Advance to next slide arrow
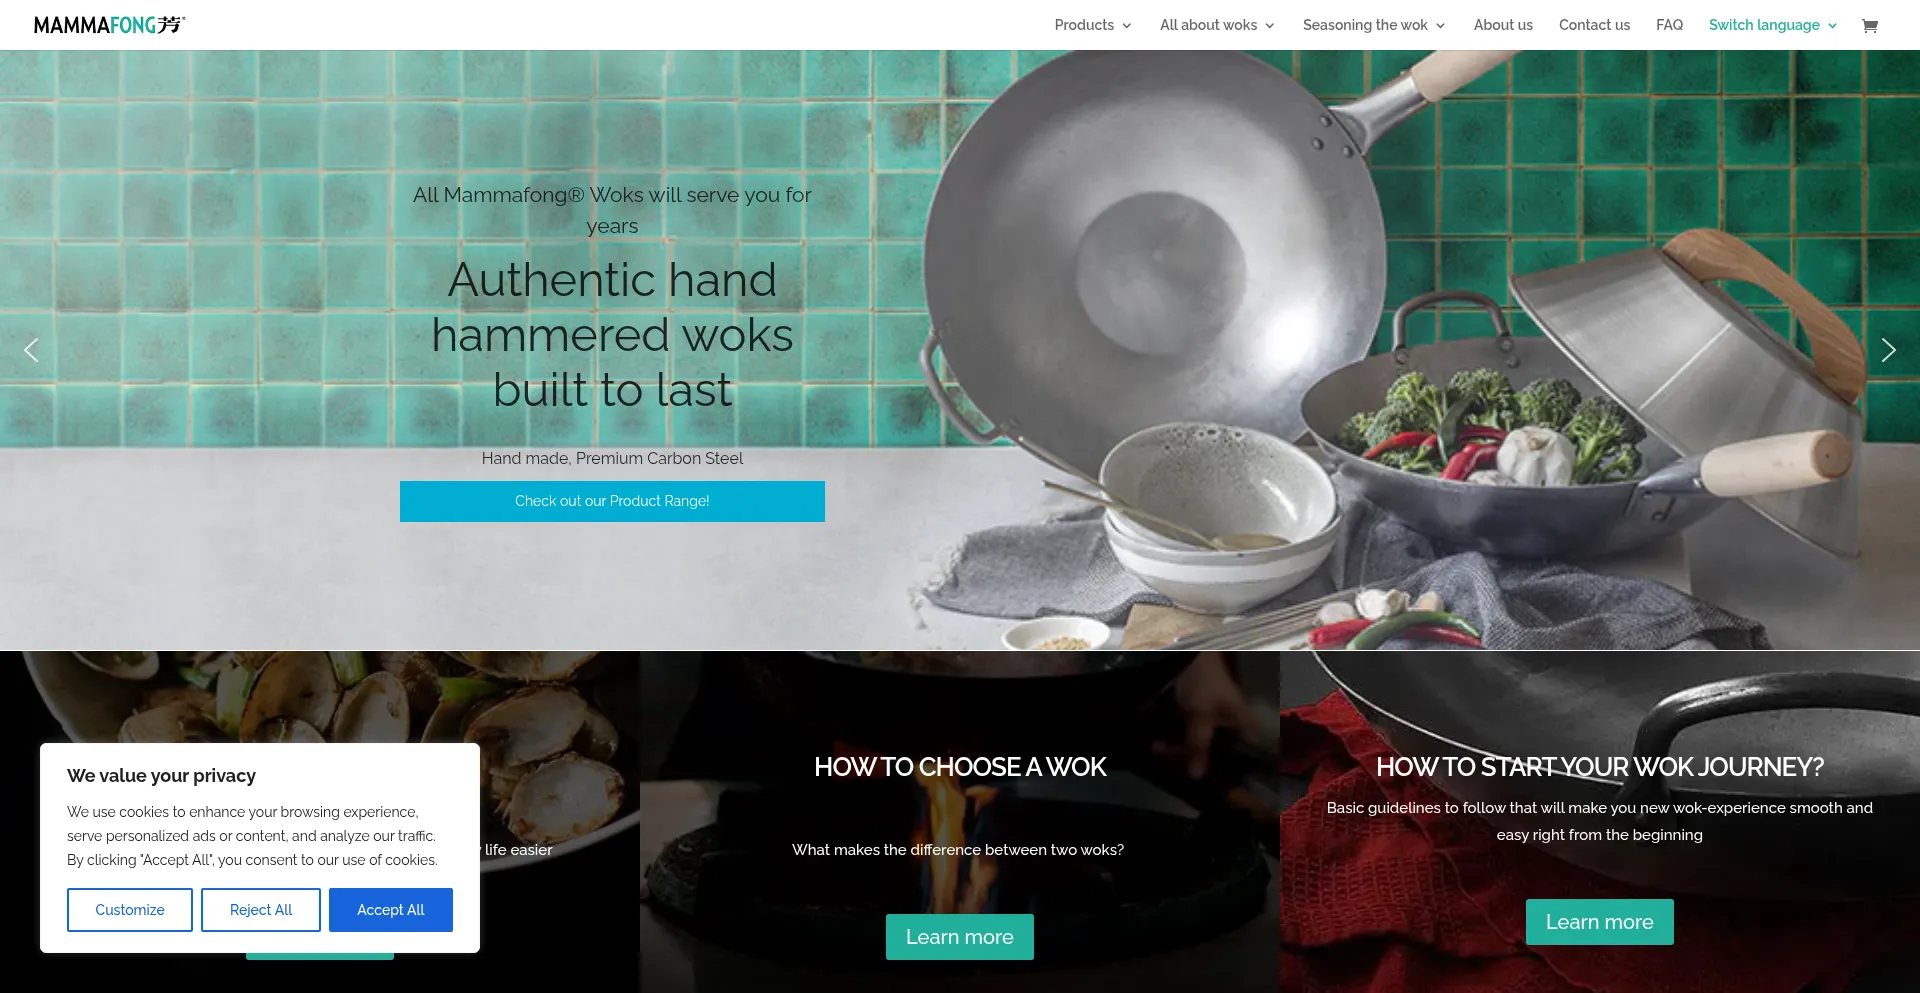Screen dimensions: 1920x993 (x=1888, y=350)
